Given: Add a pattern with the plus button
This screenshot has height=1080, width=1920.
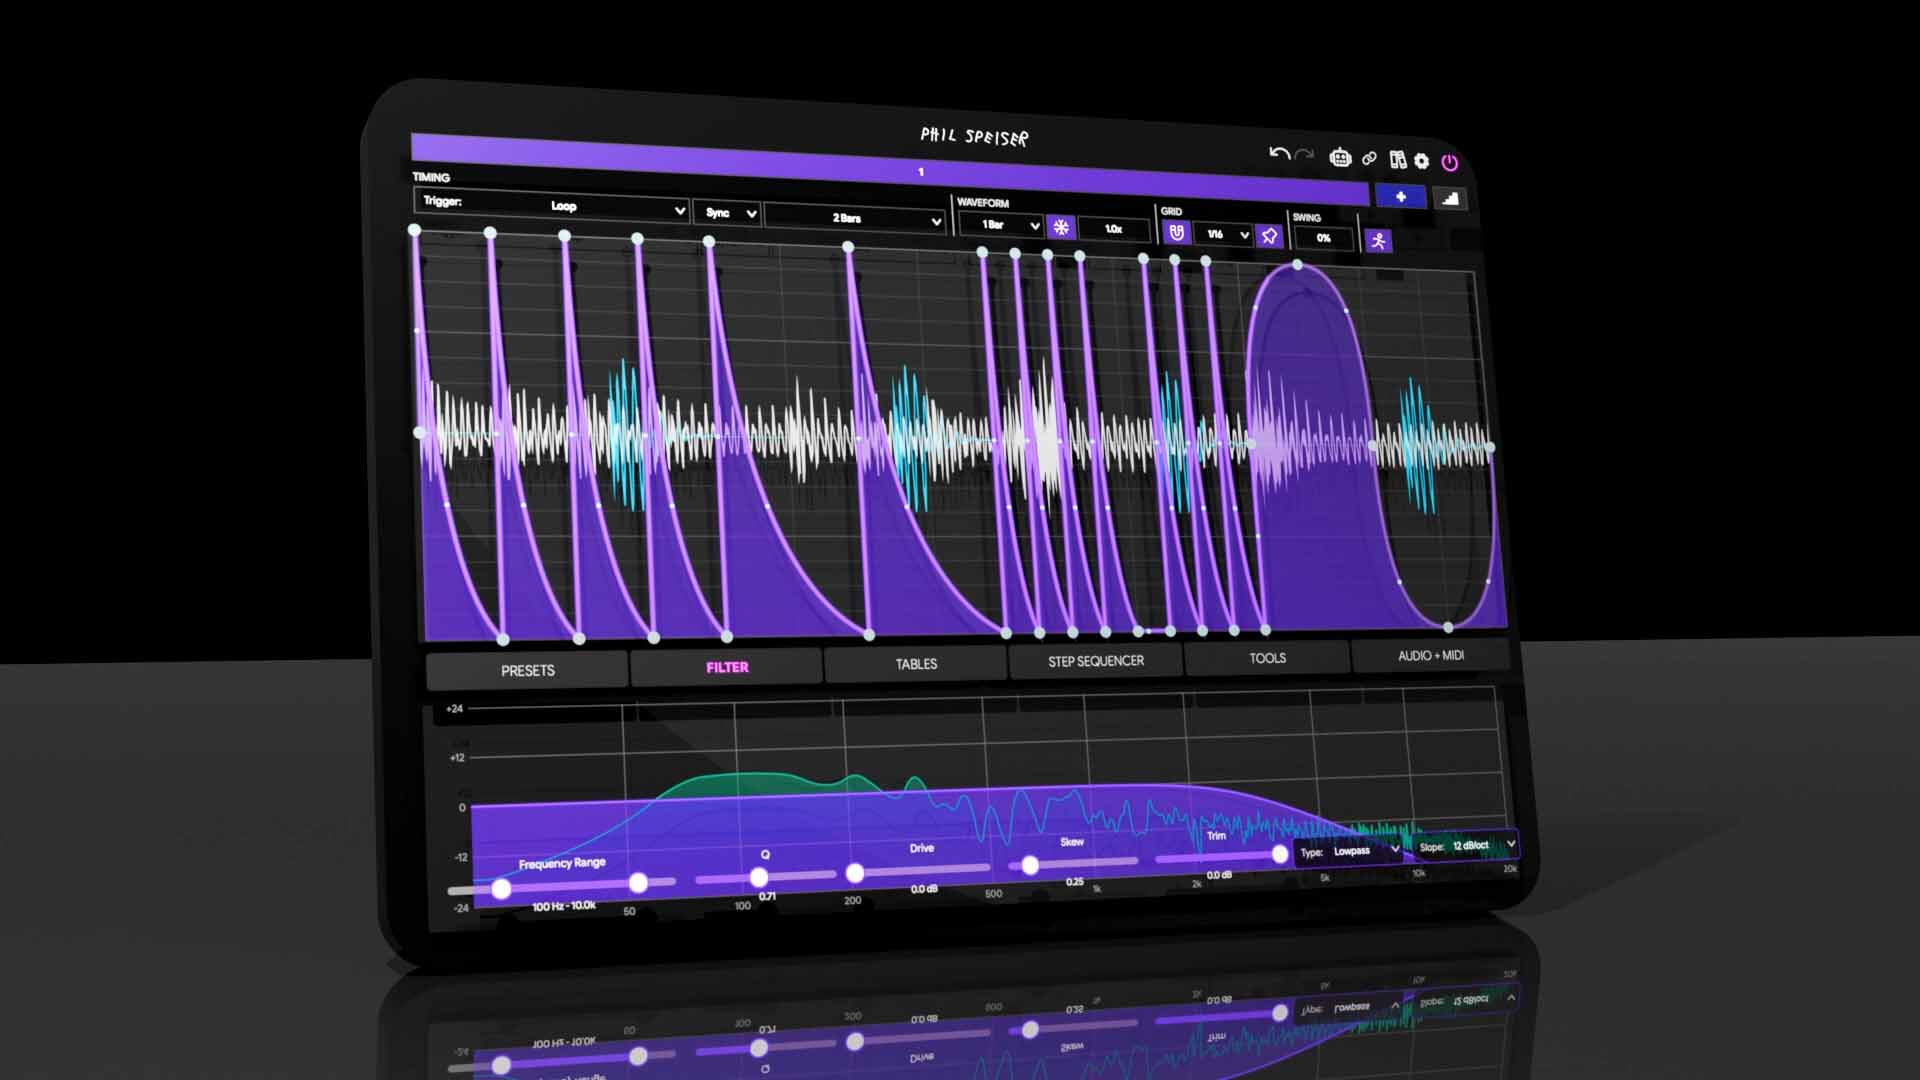Looking at the screenshot, I should click(1401, 197).
